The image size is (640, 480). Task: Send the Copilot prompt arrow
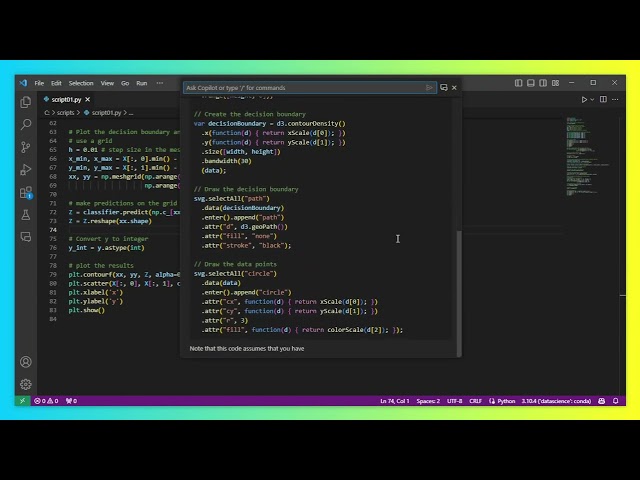pyautogui.click(x=429, y=88)
